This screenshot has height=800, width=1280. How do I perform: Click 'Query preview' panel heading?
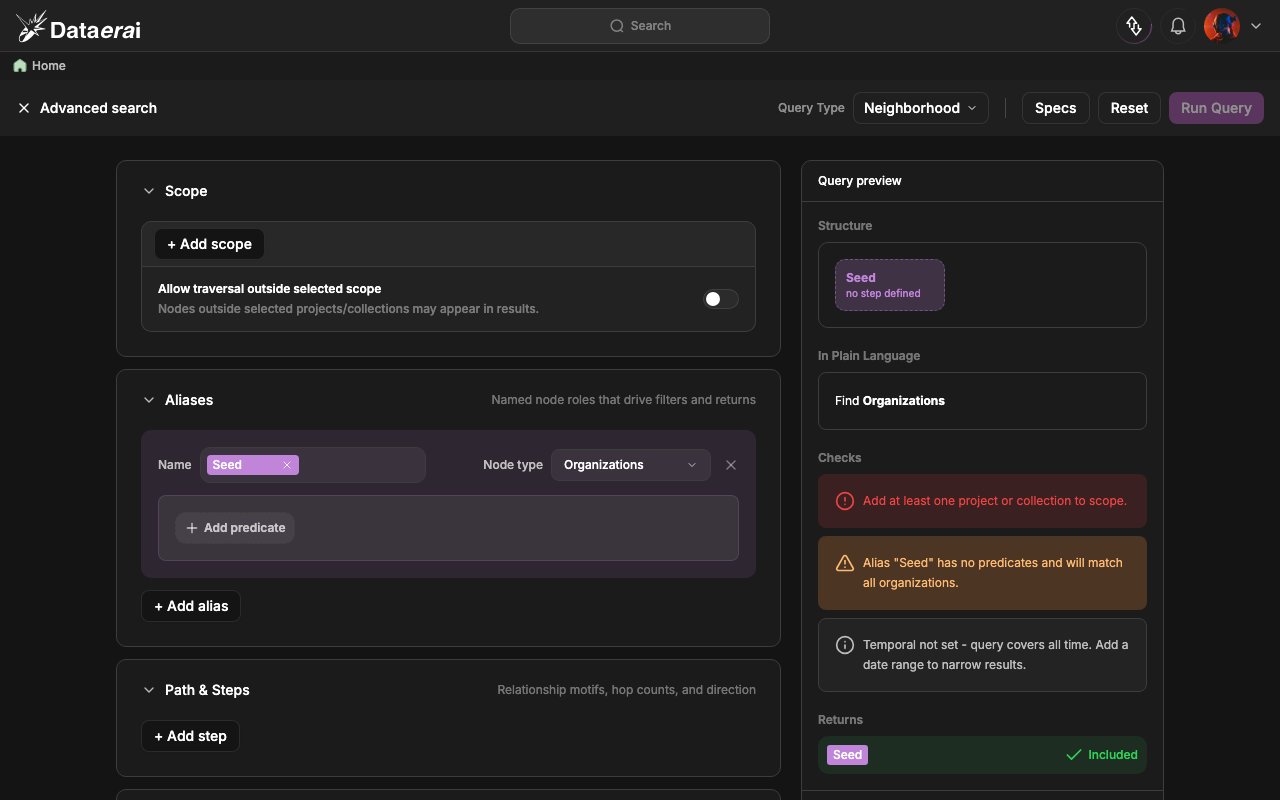860,181
